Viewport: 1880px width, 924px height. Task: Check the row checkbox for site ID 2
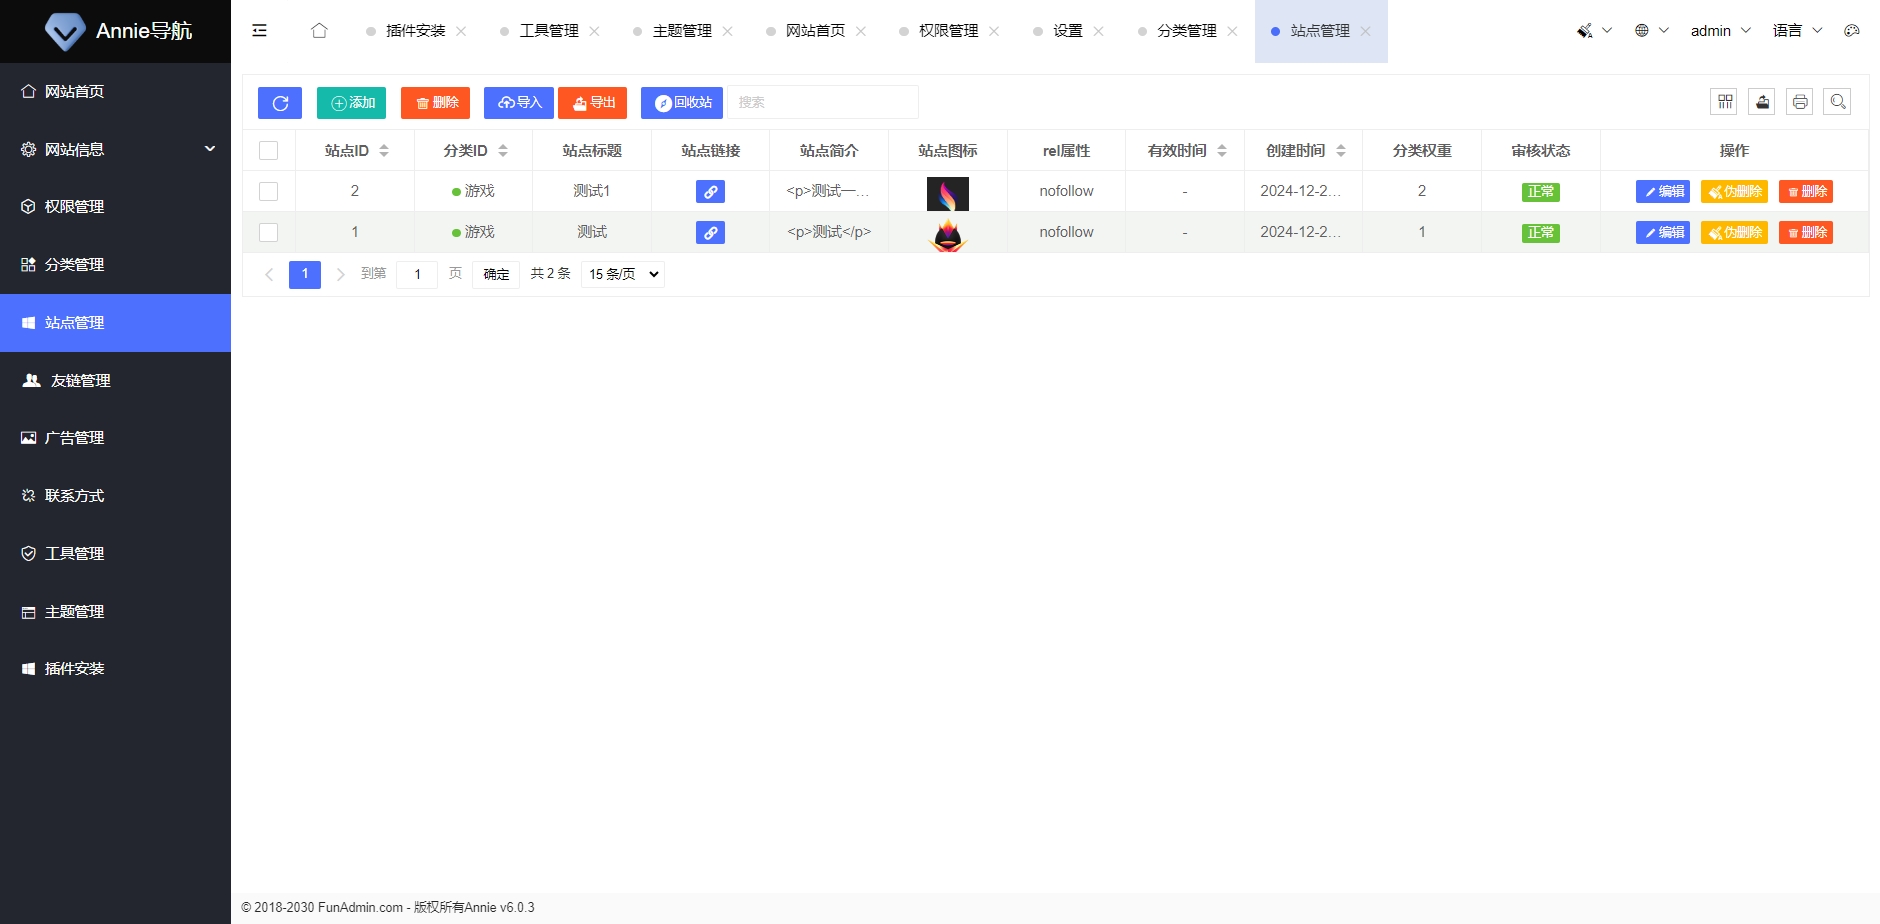pos(268,191)
